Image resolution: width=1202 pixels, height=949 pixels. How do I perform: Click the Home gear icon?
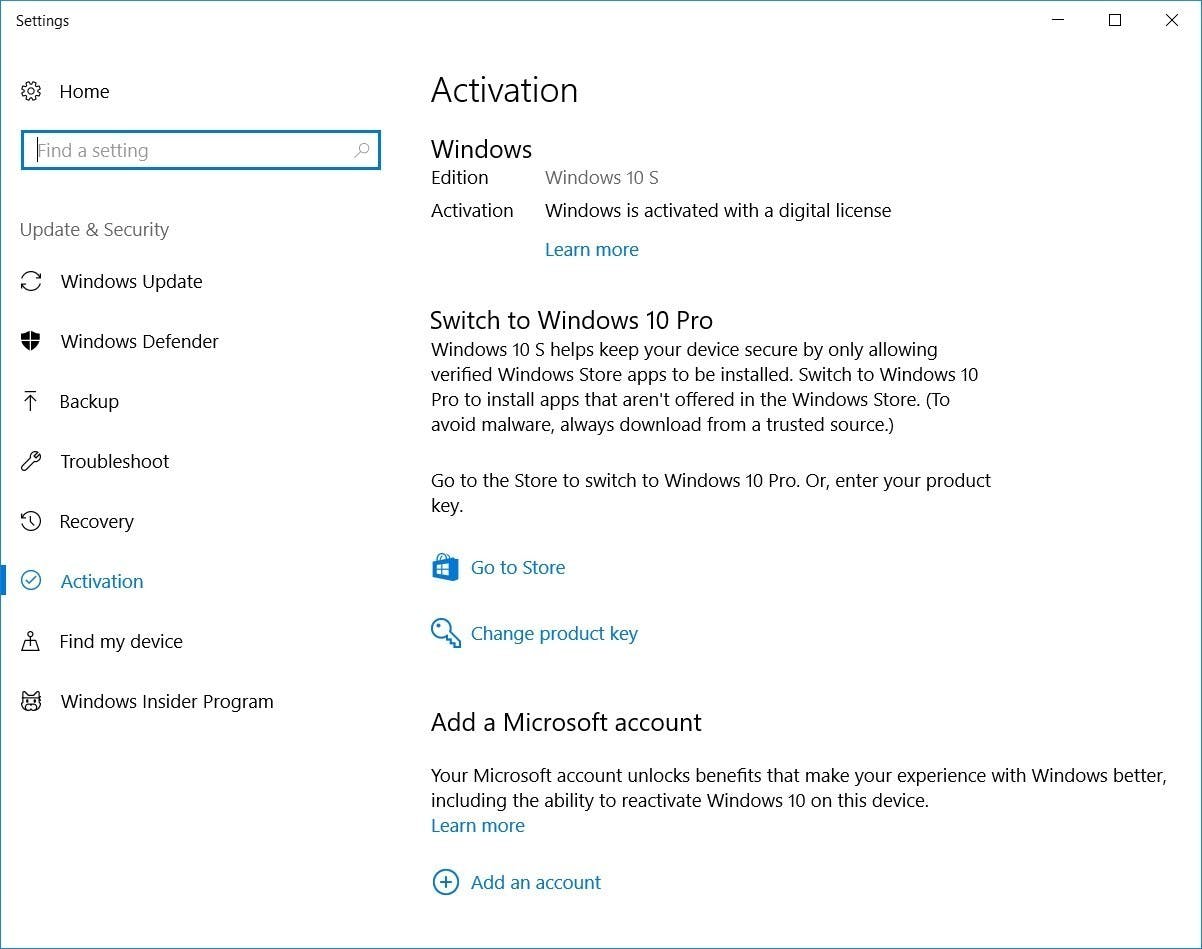point(31,91)
